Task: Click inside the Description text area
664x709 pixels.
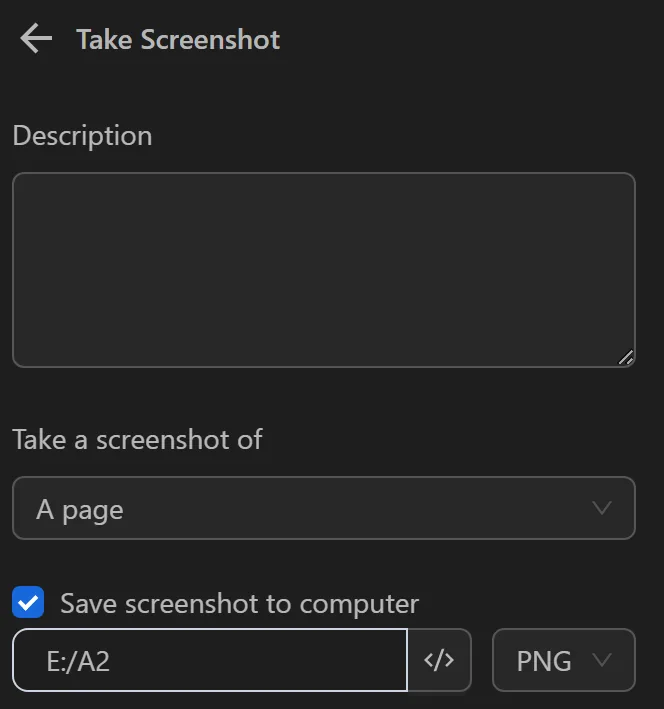Action: point(323,270)
